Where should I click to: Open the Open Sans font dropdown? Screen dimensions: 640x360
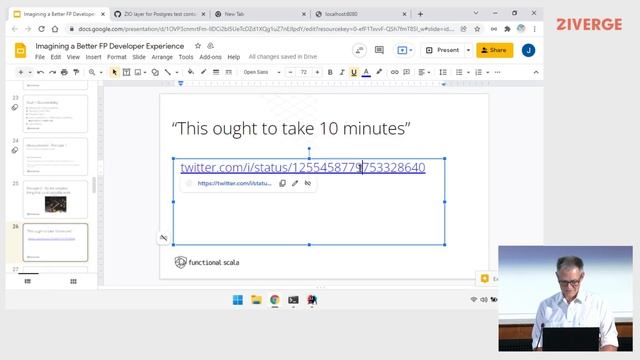click(x=262, y=72)
